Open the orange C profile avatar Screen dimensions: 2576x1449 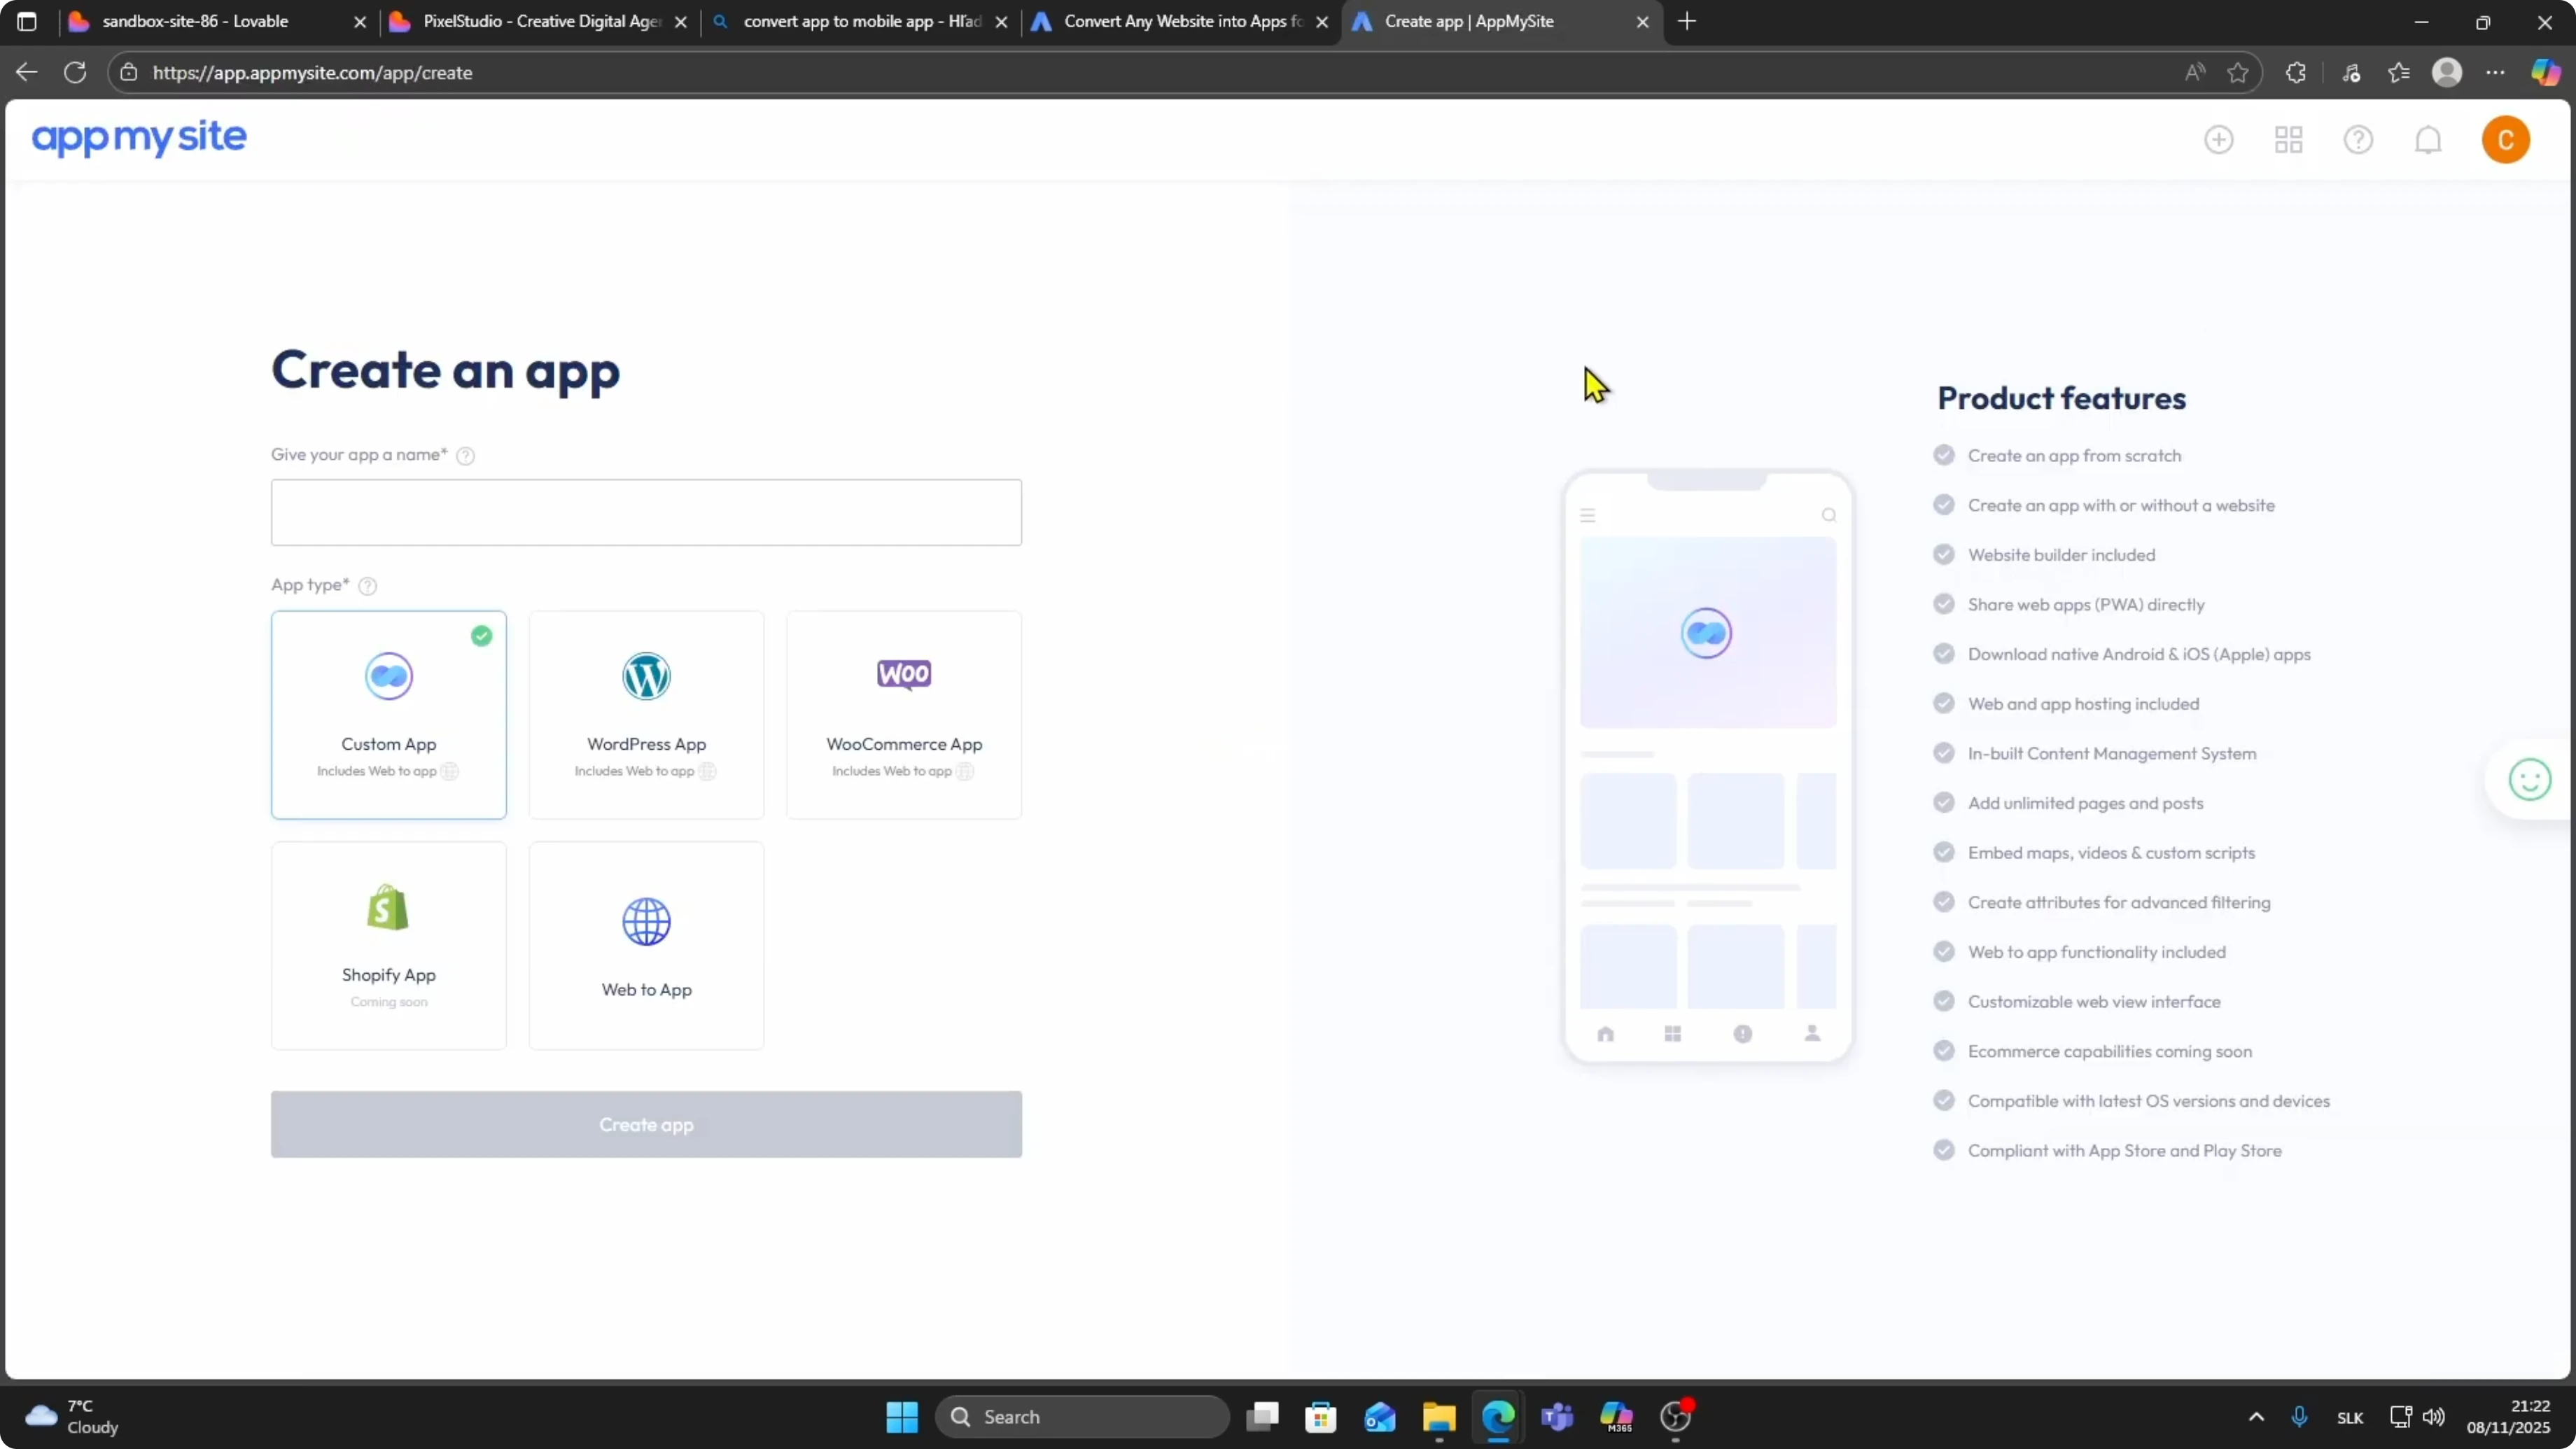pos(2505,139)
